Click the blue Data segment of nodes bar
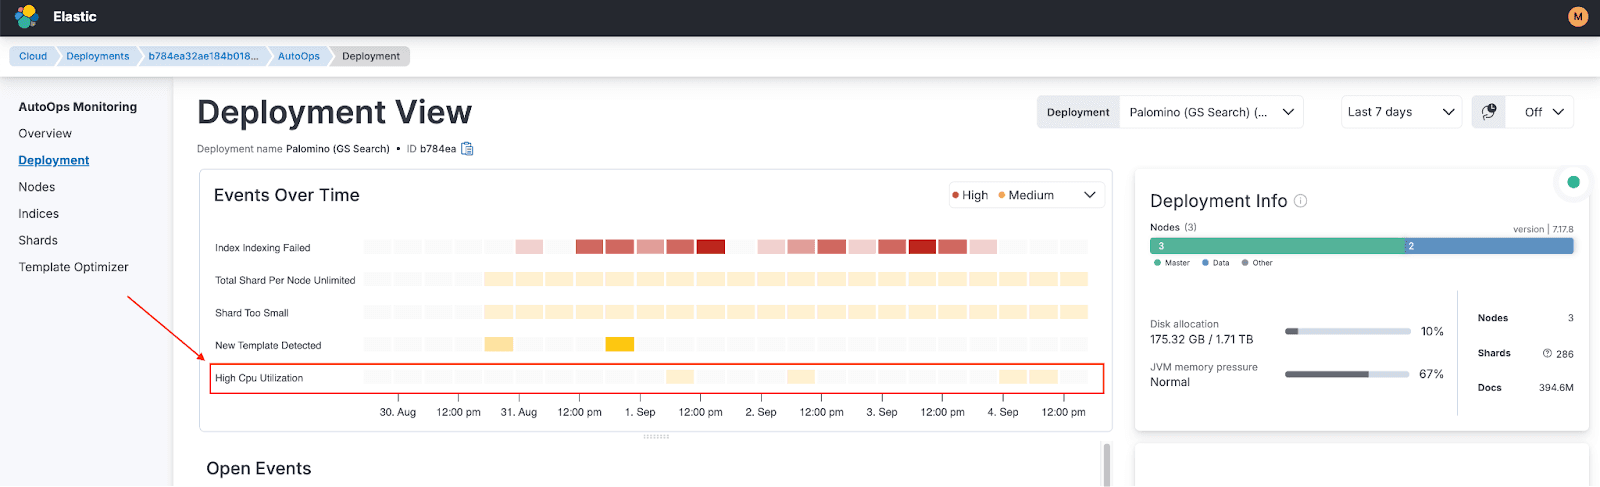Screen dimensions: 1600x487 (1488, 246)
